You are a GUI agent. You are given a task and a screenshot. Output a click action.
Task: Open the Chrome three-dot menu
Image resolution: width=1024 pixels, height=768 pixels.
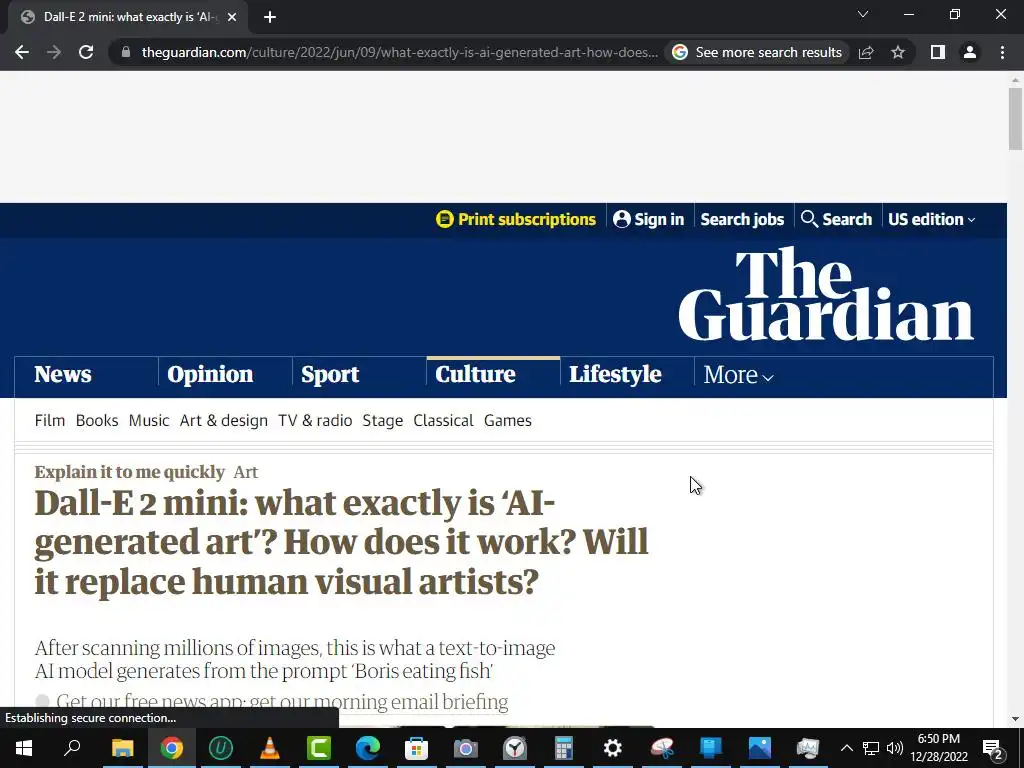(x=1002, y=52)
